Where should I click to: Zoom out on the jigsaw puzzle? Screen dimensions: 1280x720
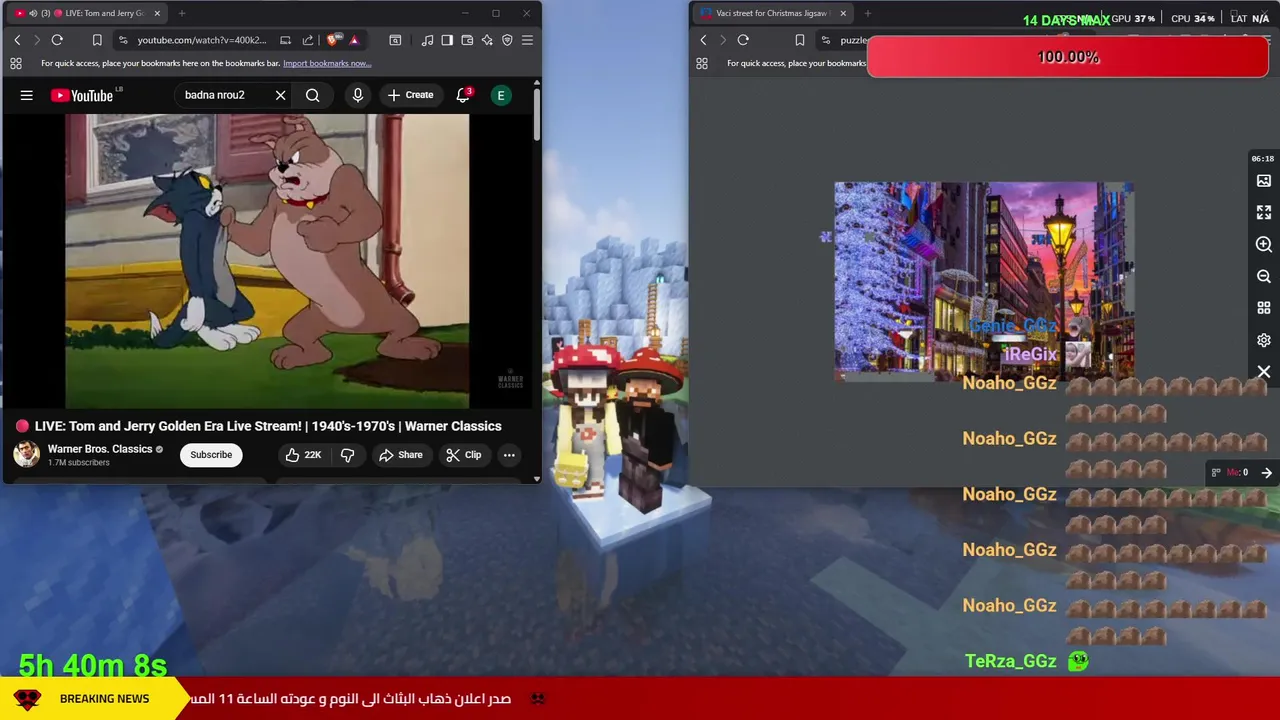[x=1264, y=277]
